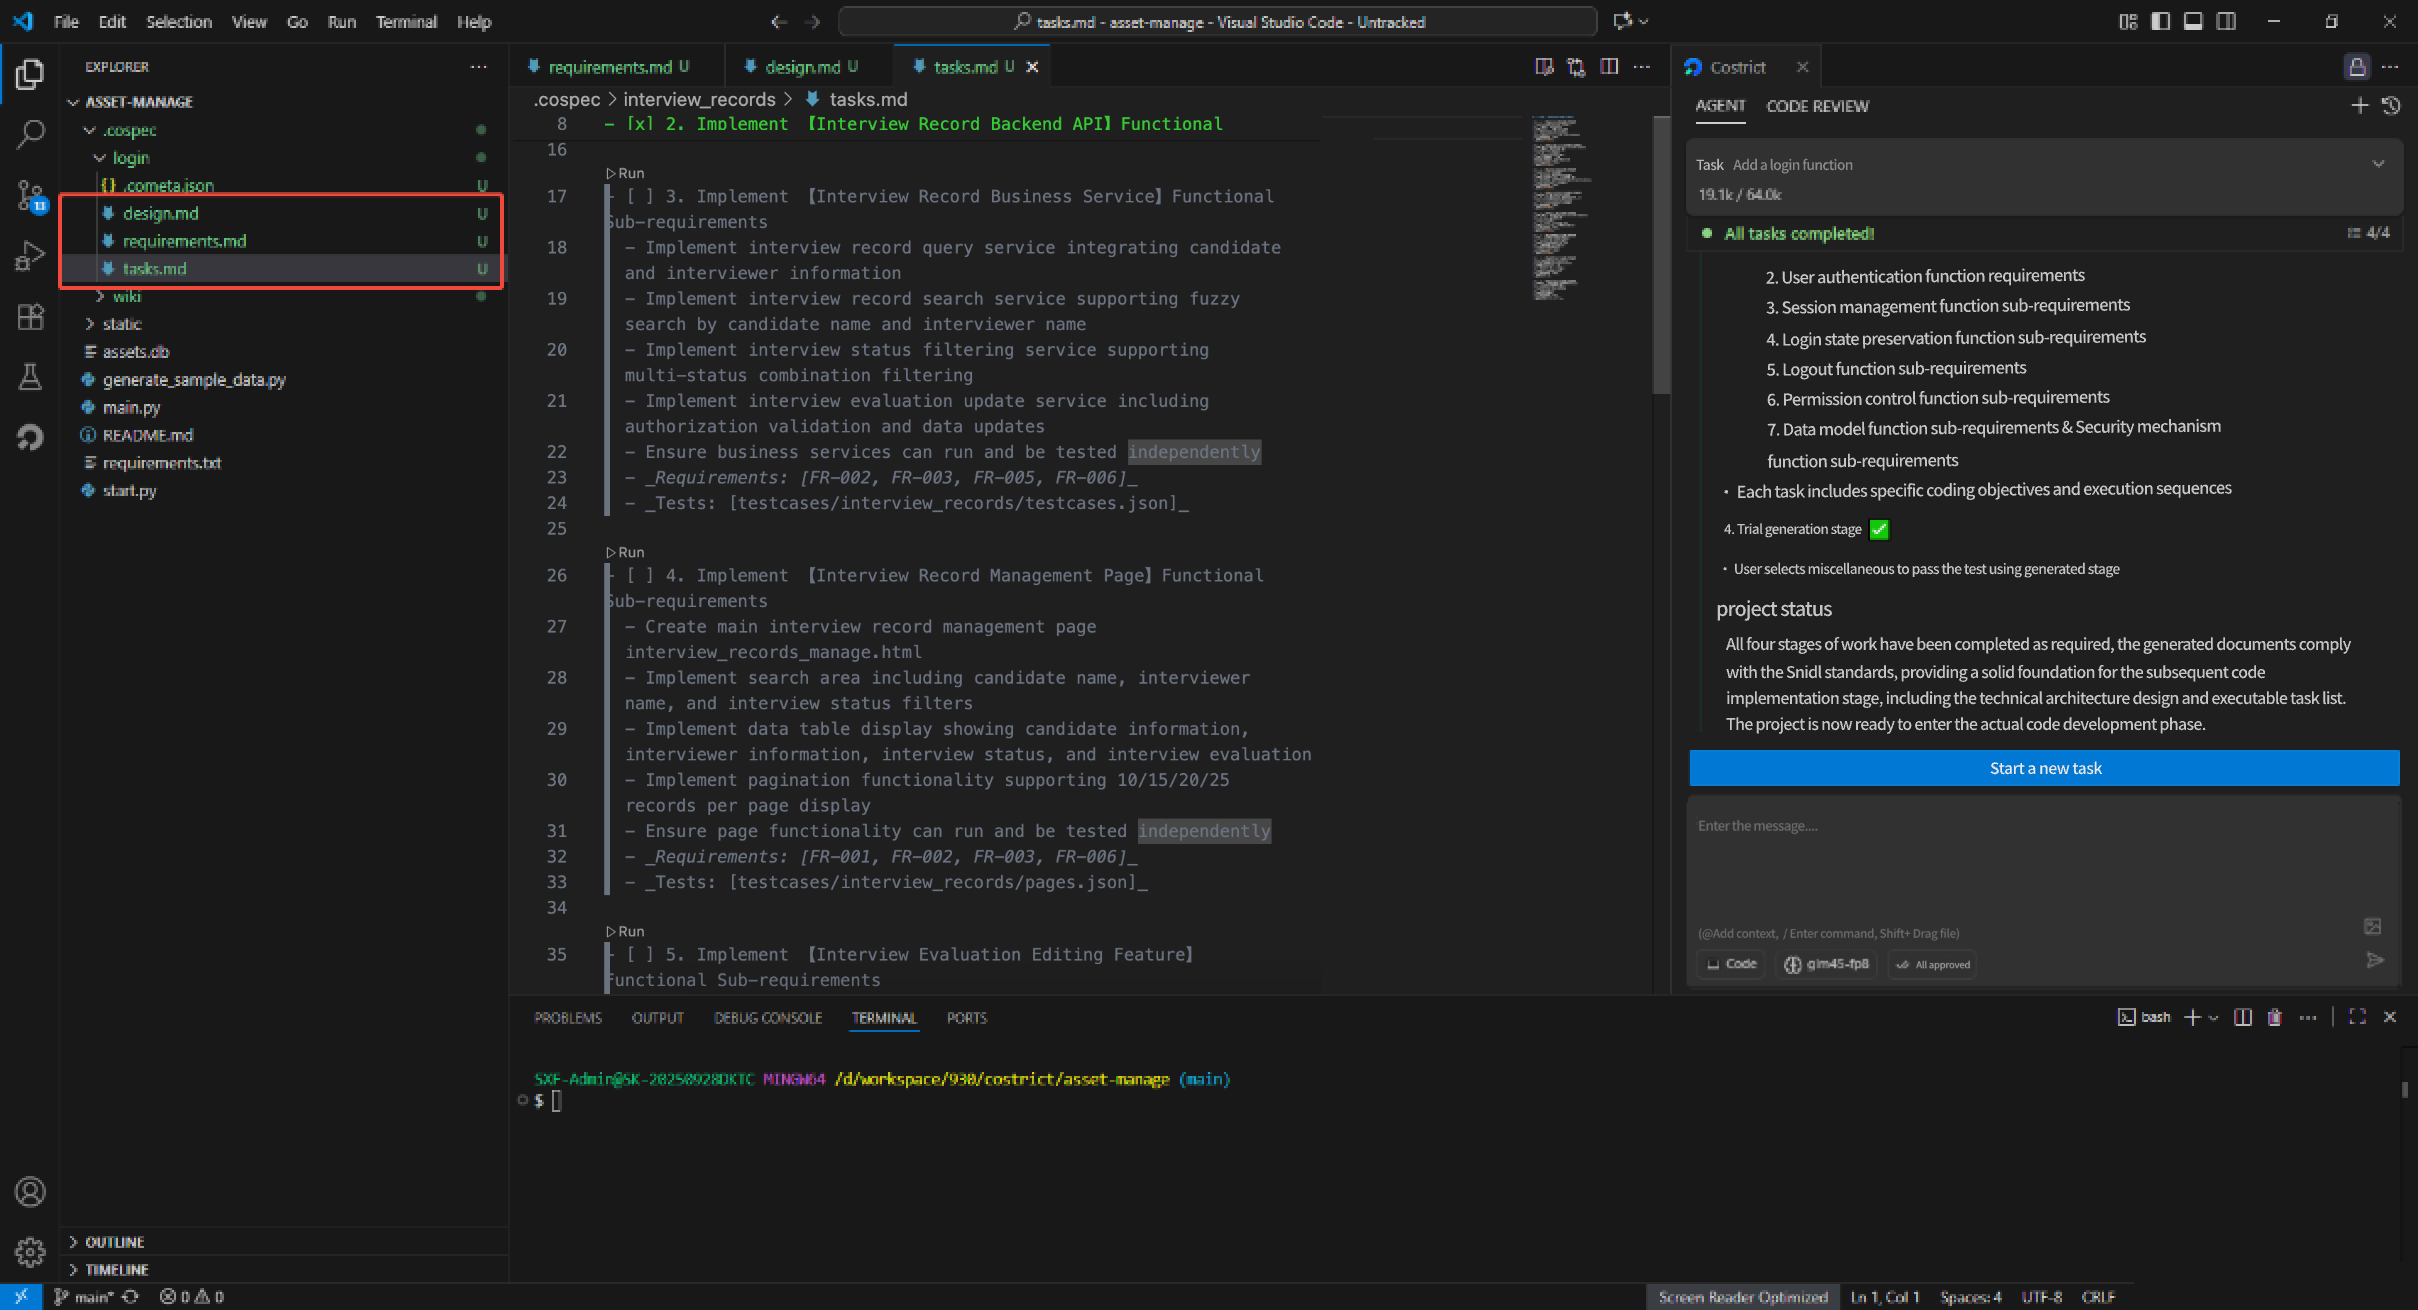
Task: Toggle primary sidebar layout button
Action: (2160, 21)
